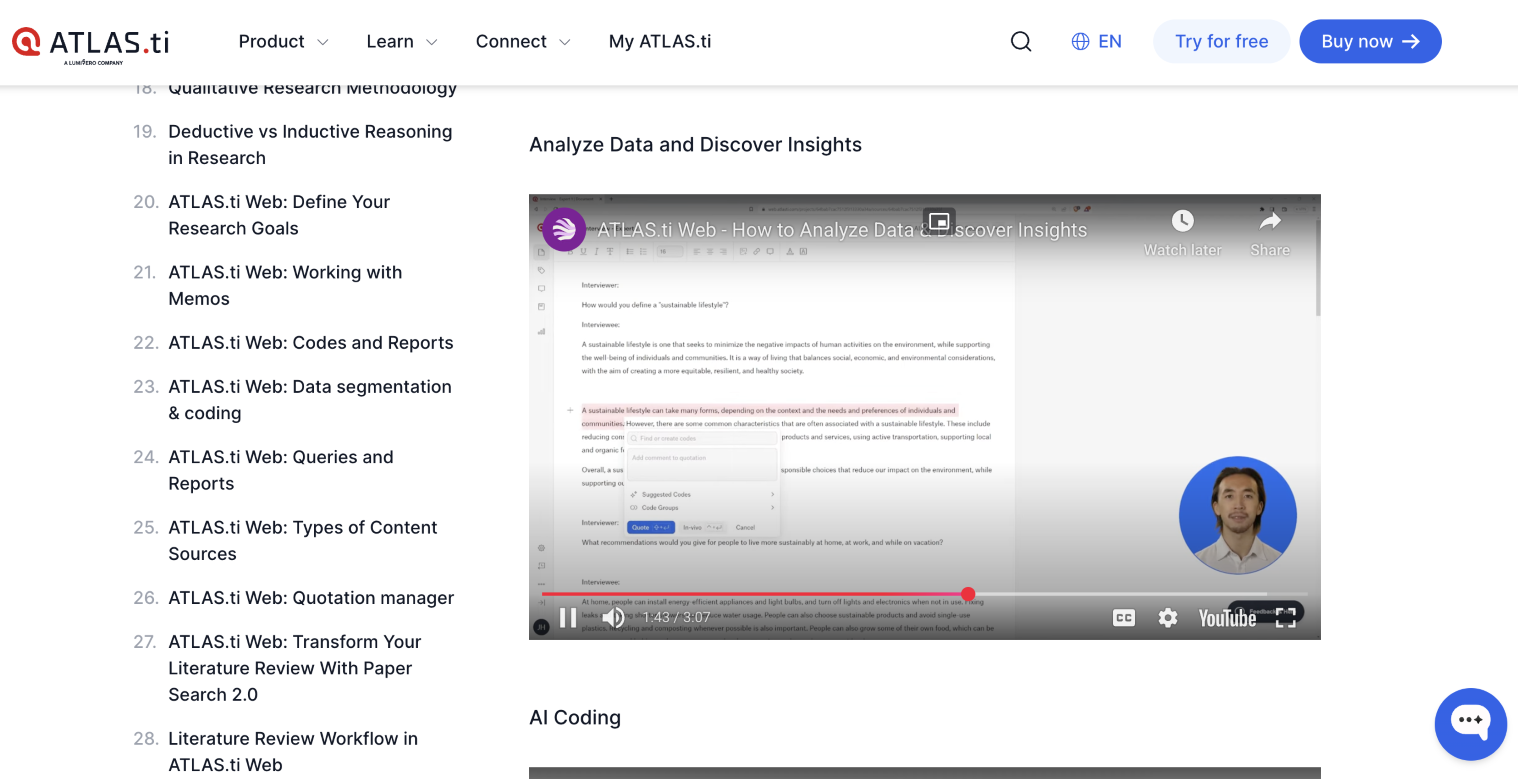Open Literature Review Workflow link
Image resolution: width=1518 pixels, height=779 pixels.
point(293,751)
